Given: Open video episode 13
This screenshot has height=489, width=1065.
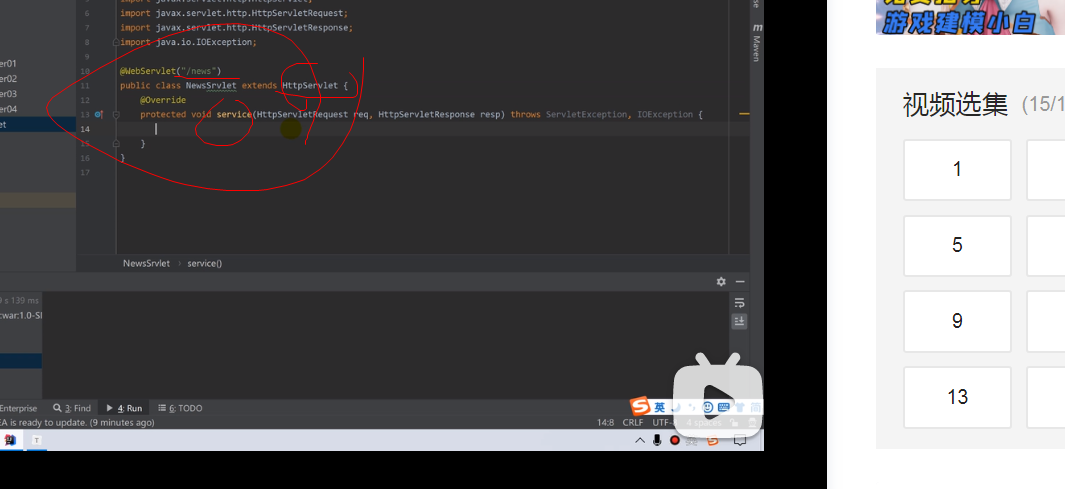Looking at the screenshot, I should coord(957,397).
